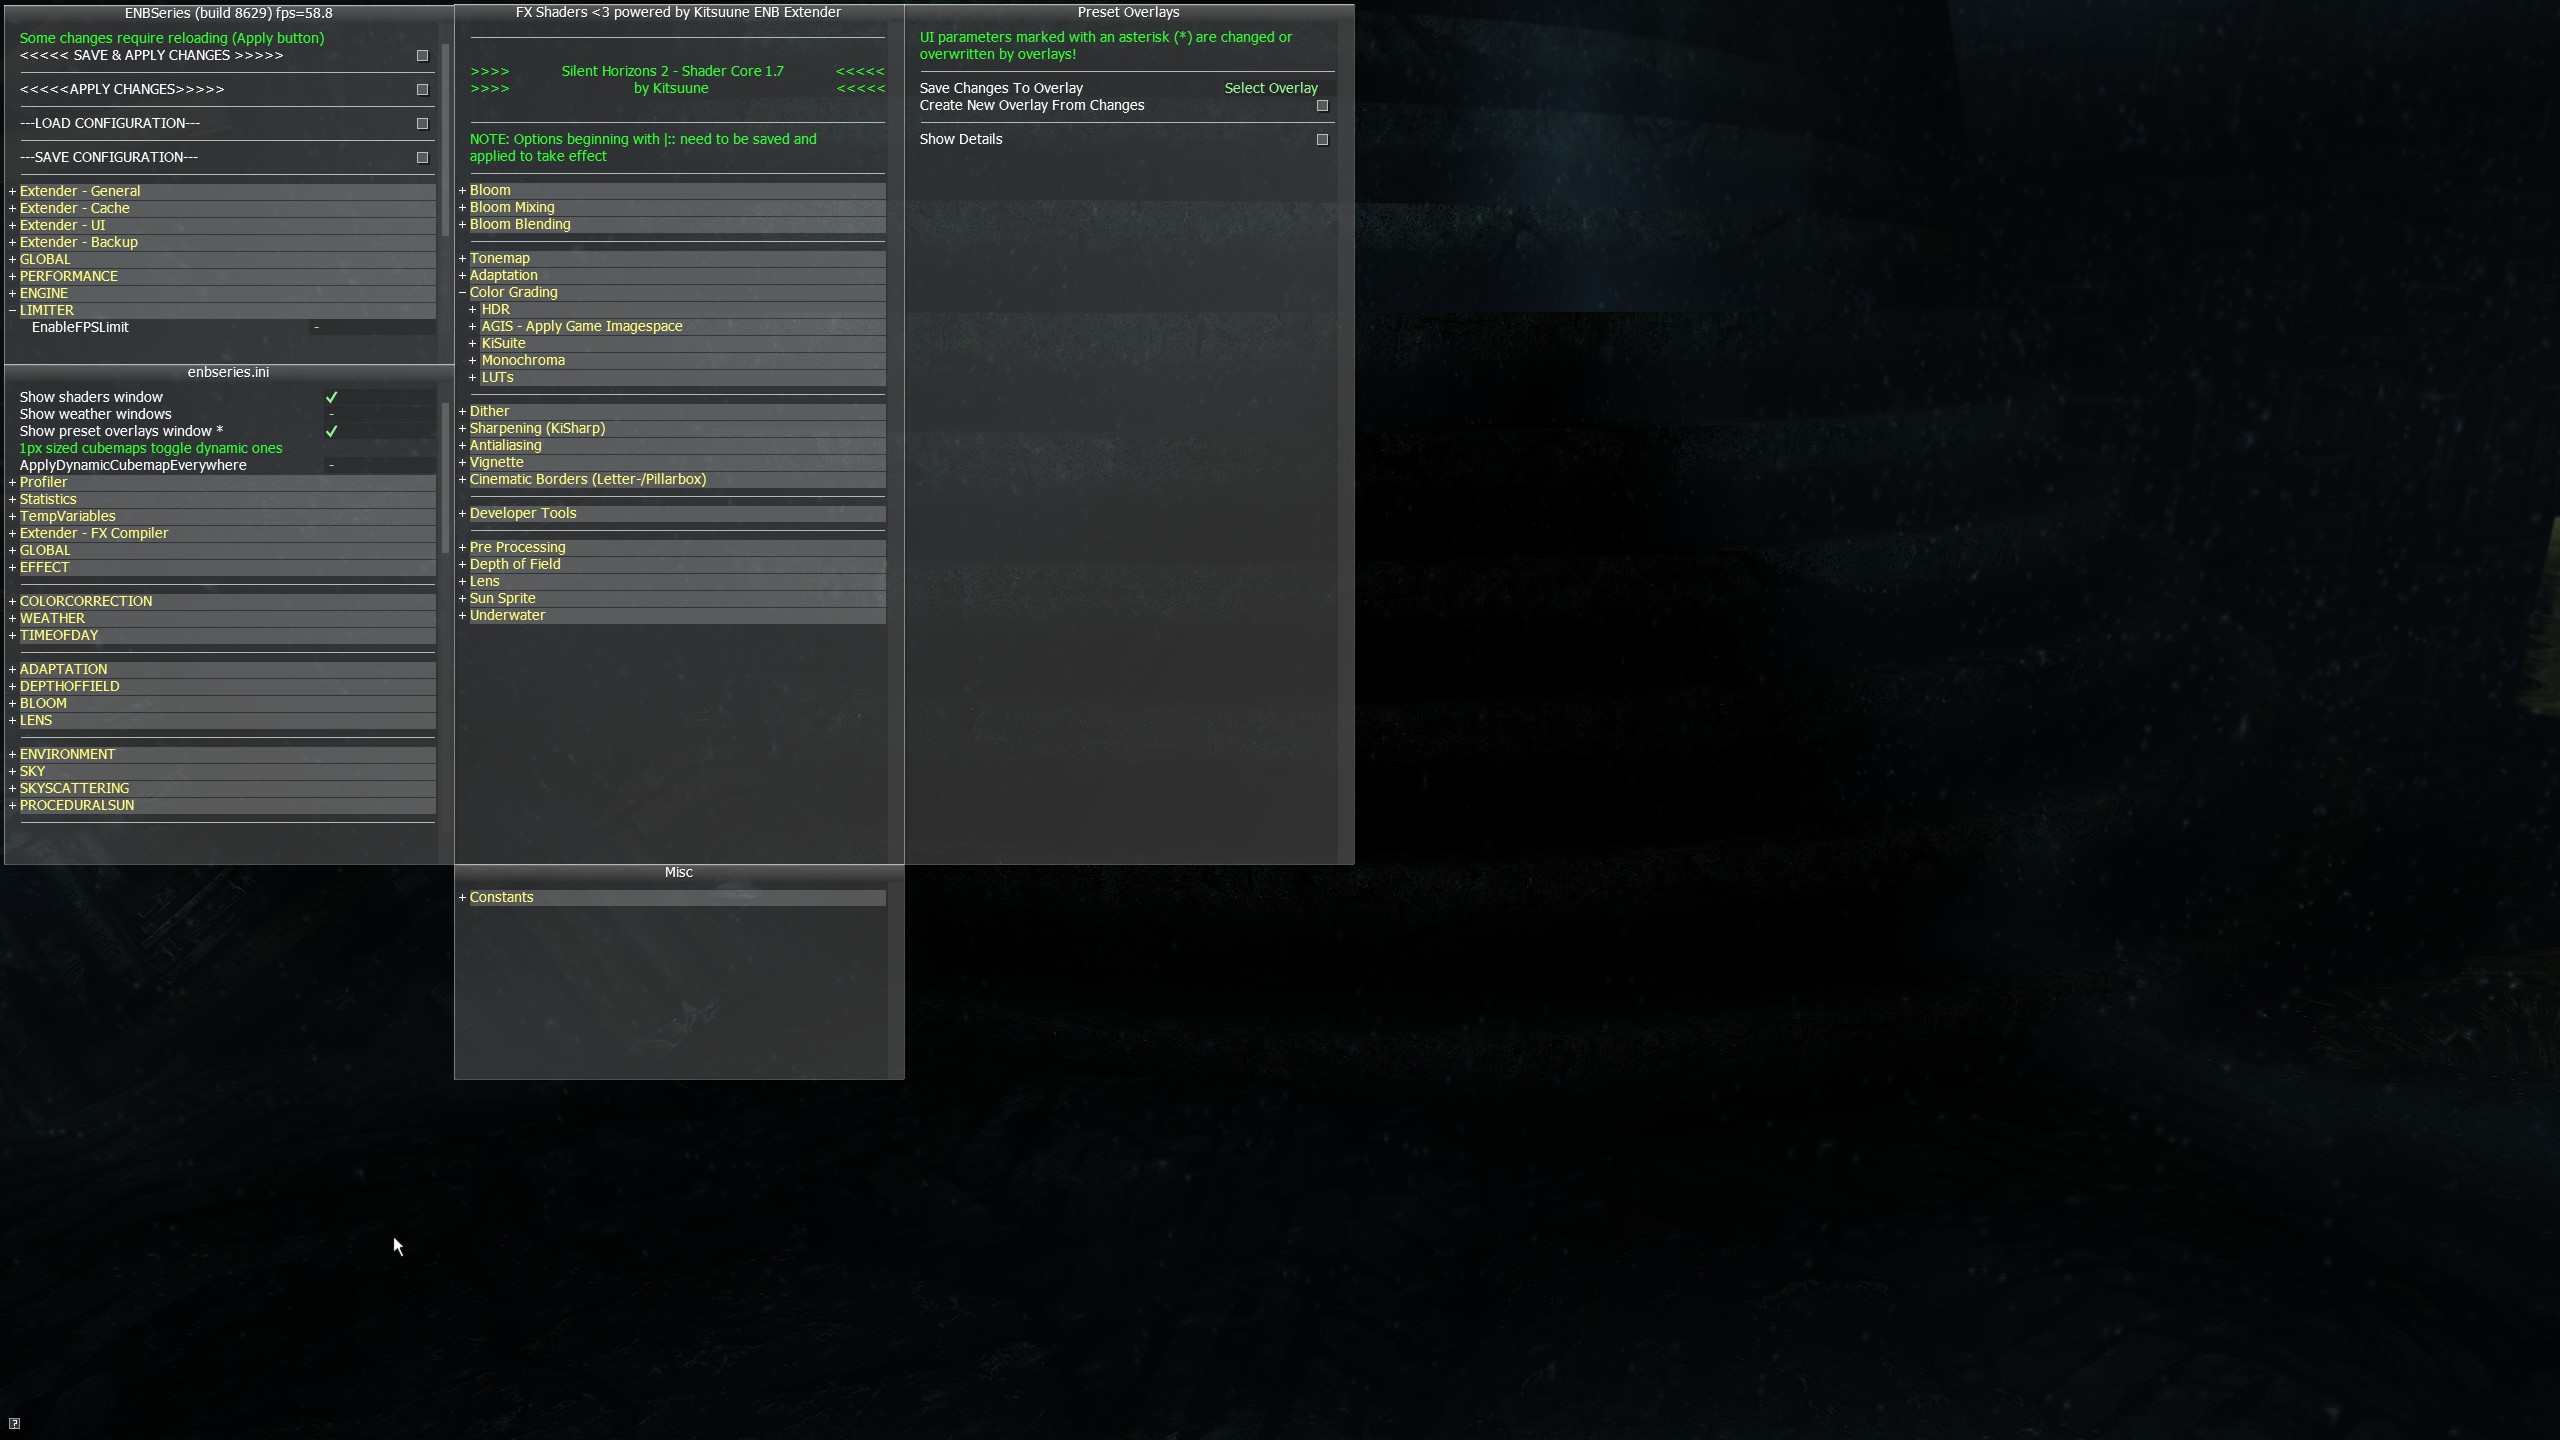Expand EFFECT section
2560x1440 pixels.
click(222, 567)
